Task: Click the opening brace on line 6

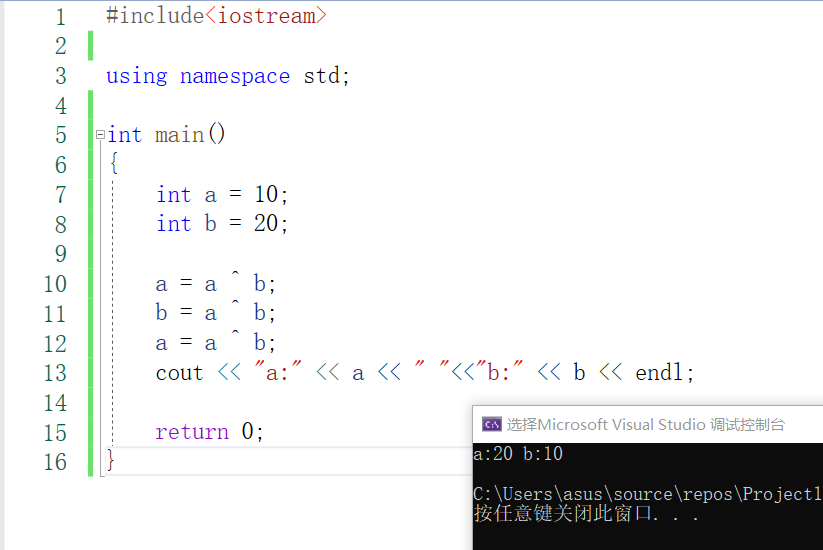Action: click(x=114, y=163)
